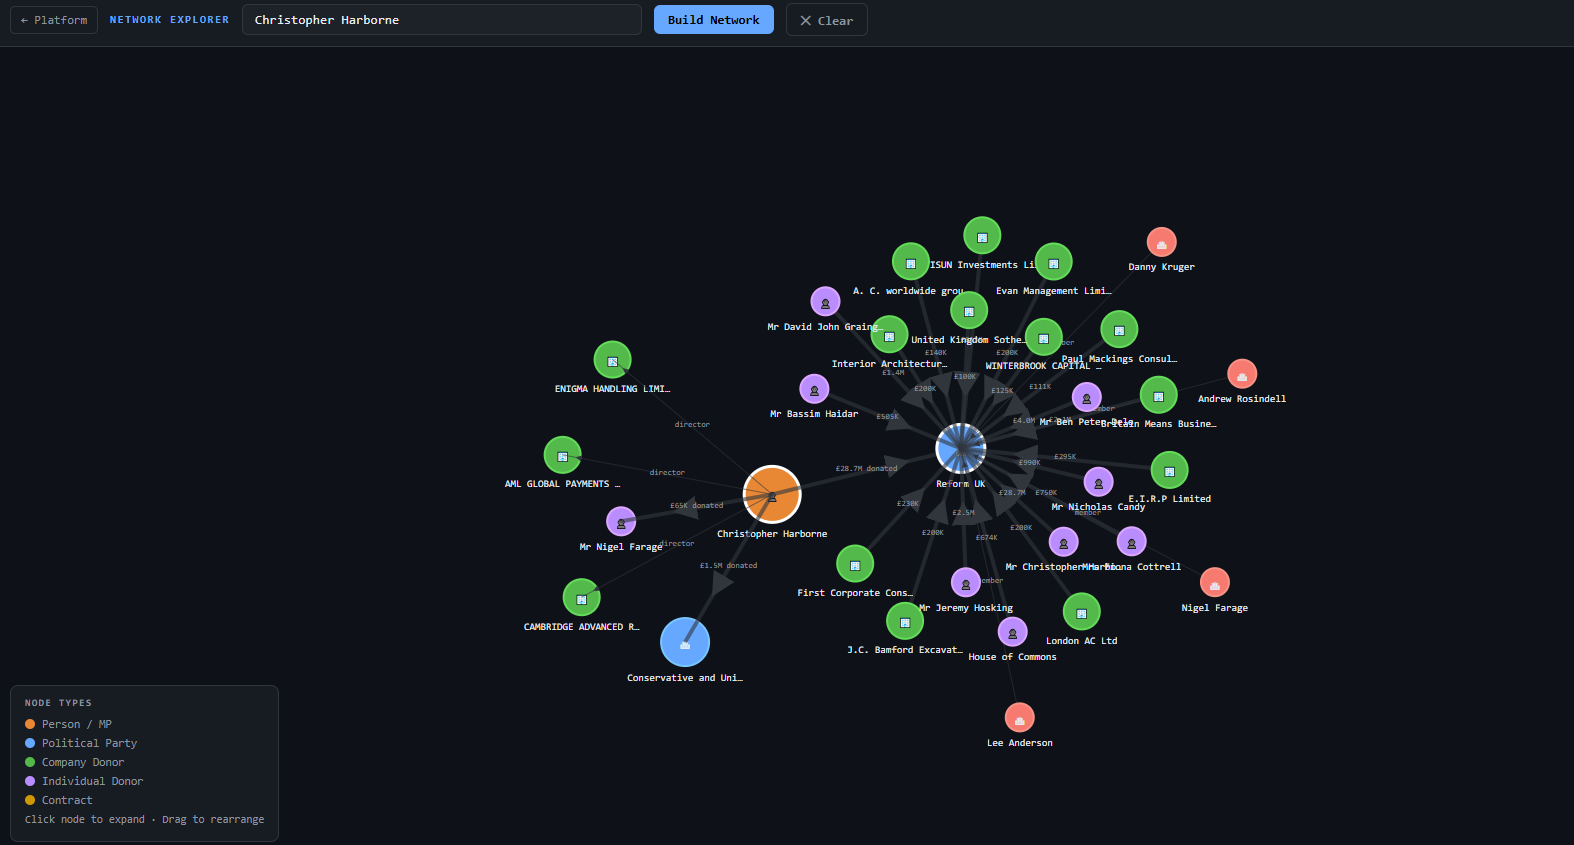
Task: Expand the AML GLOBAL PAYMENTS node
Action: coord(563,455)
